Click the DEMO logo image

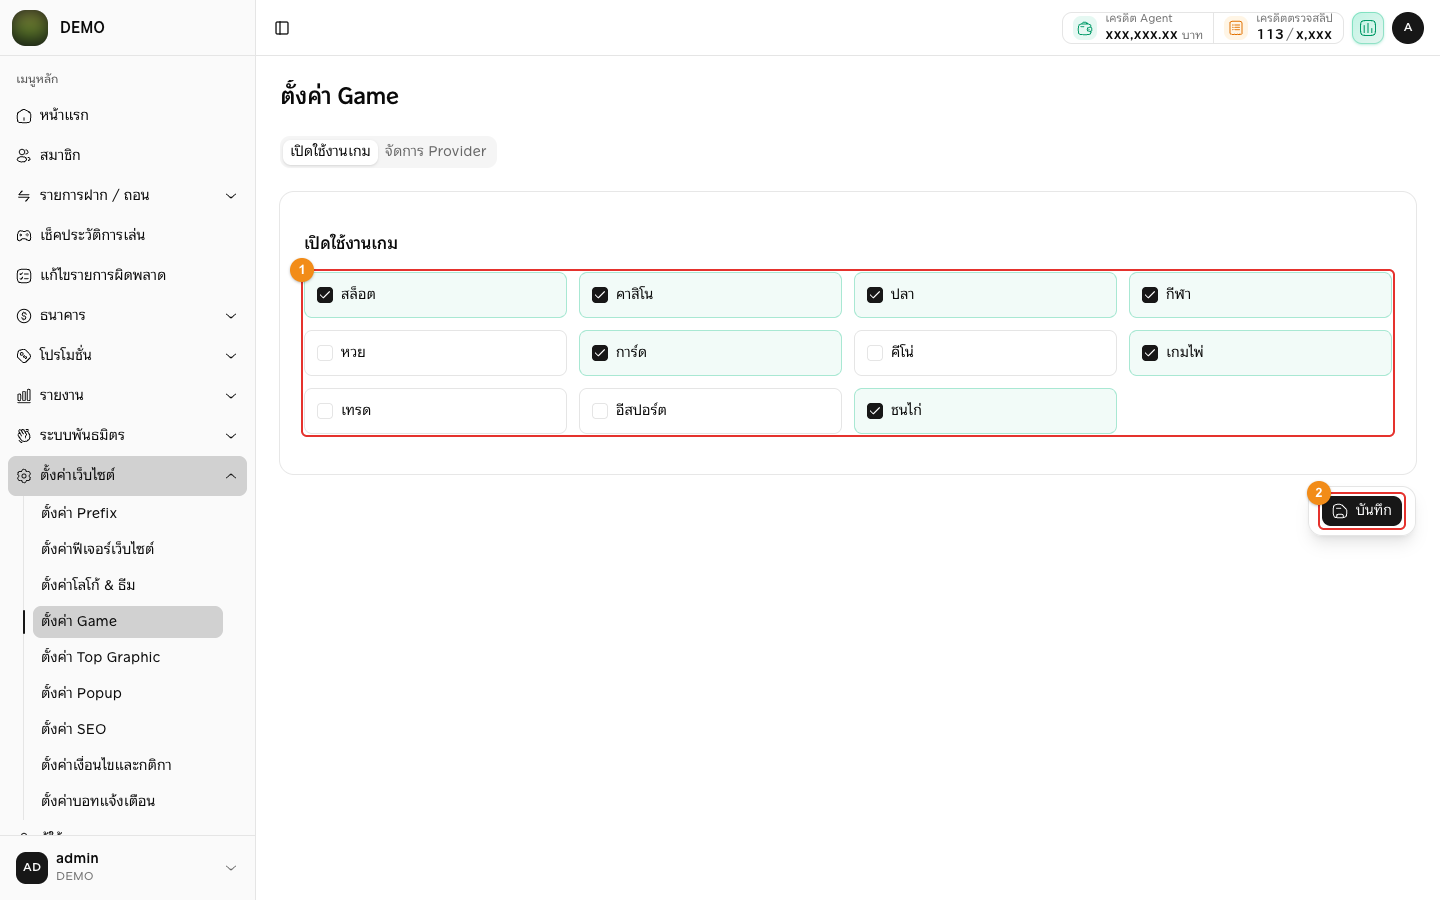tap(30, 28)
